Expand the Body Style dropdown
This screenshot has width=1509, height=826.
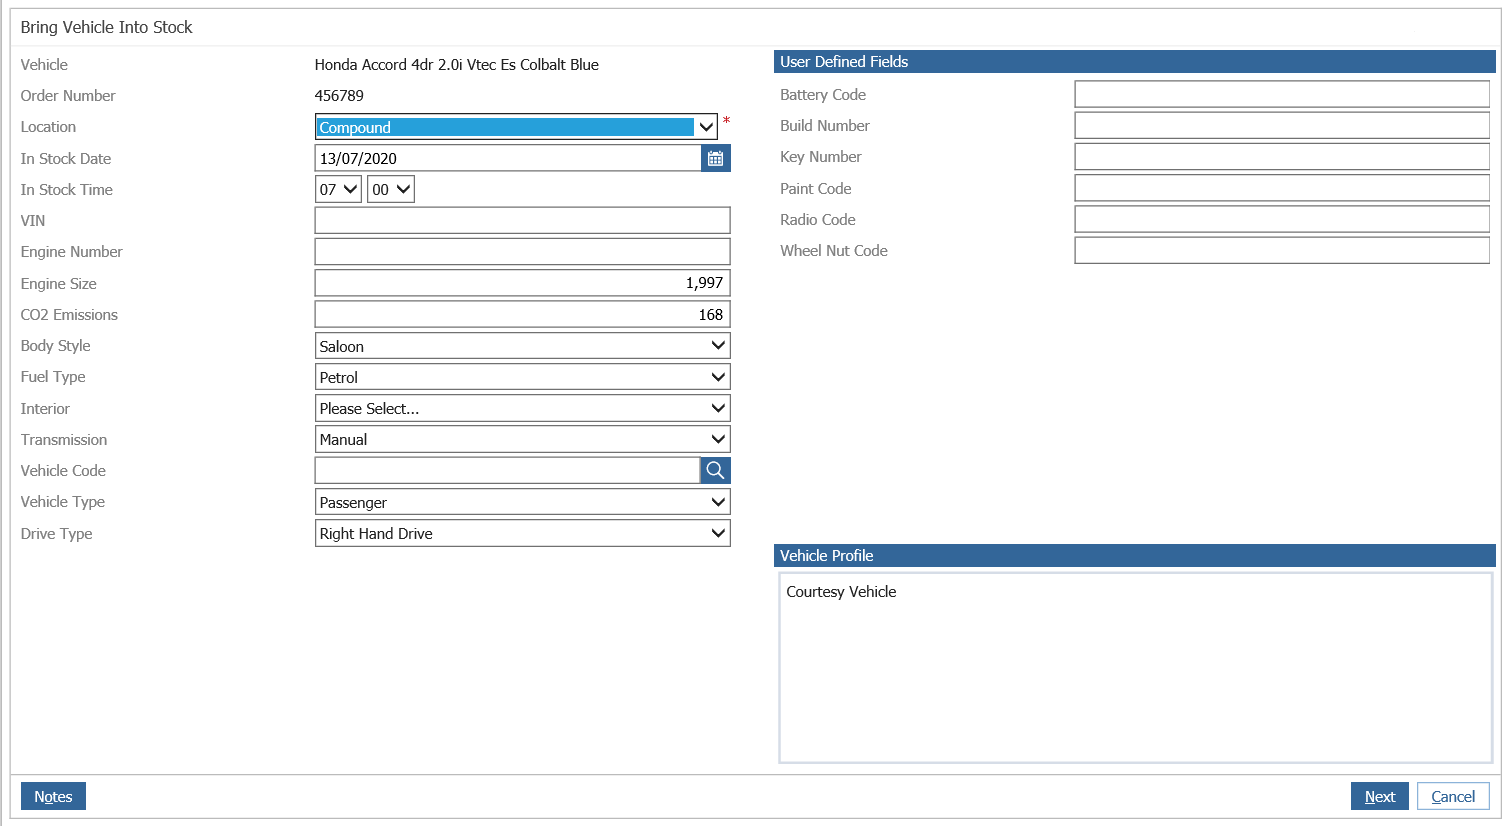[x=522, y=346]
